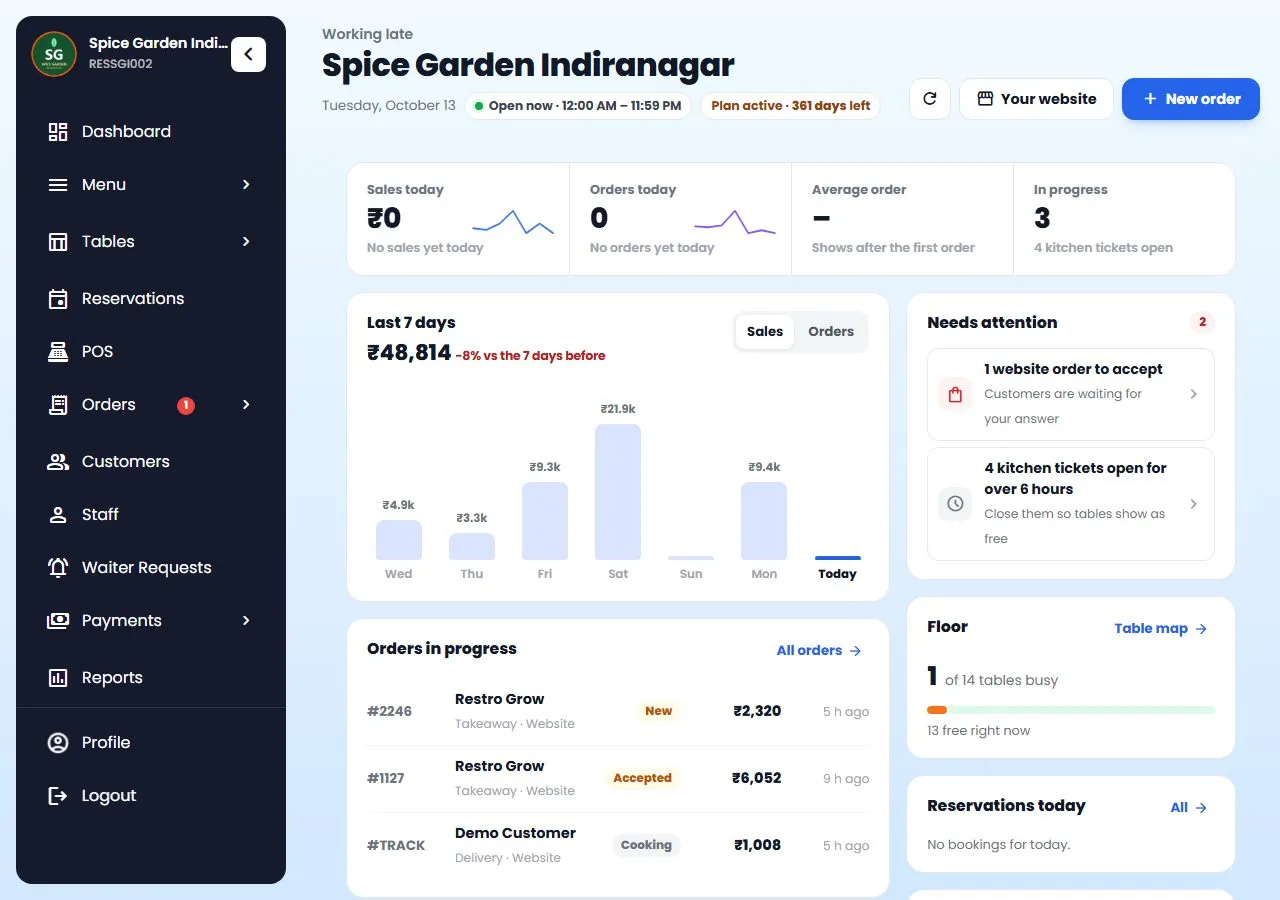Open the Table map link
Image resolution: width=1280 pixels, height=900 pixels.
1161,629
